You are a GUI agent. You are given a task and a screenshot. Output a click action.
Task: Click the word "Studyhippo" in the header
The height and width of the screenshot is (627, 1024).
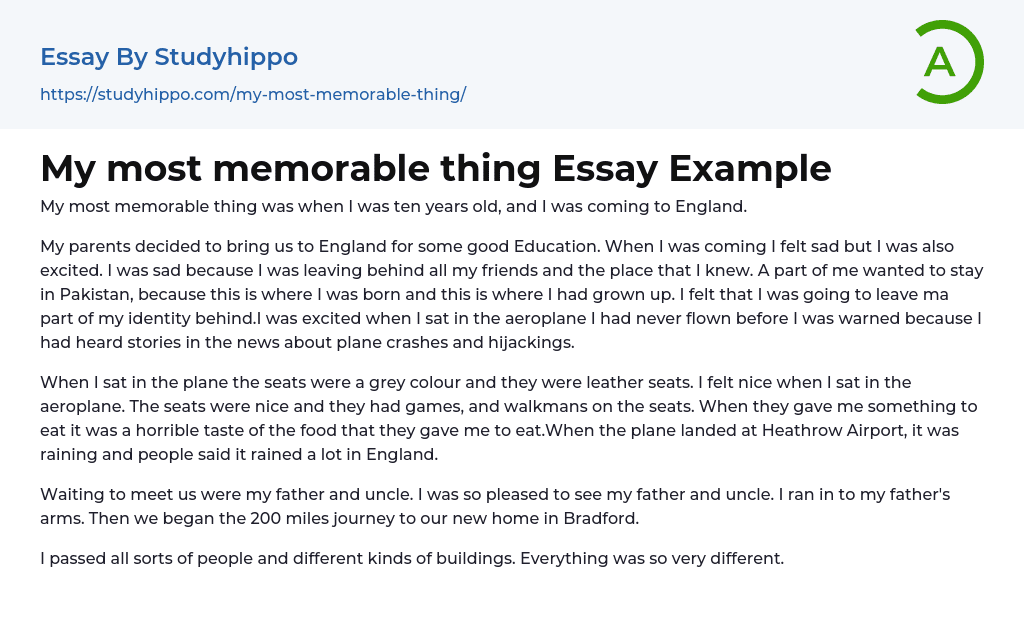click(x=226, y=57)
